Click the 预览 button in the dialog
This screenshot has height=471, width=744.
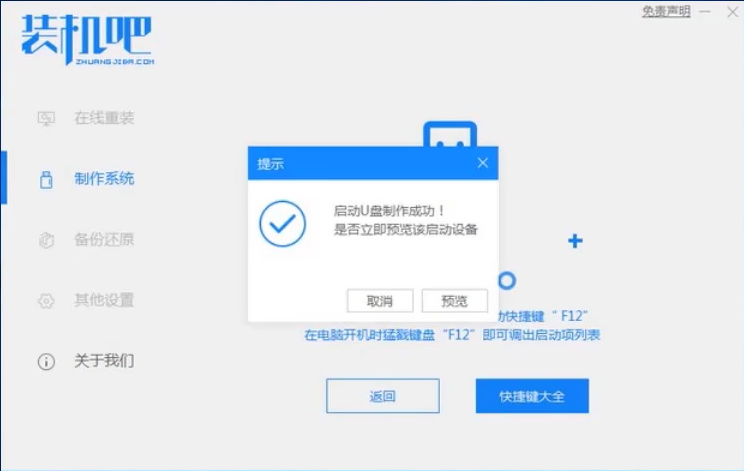[x=455, y=301]
